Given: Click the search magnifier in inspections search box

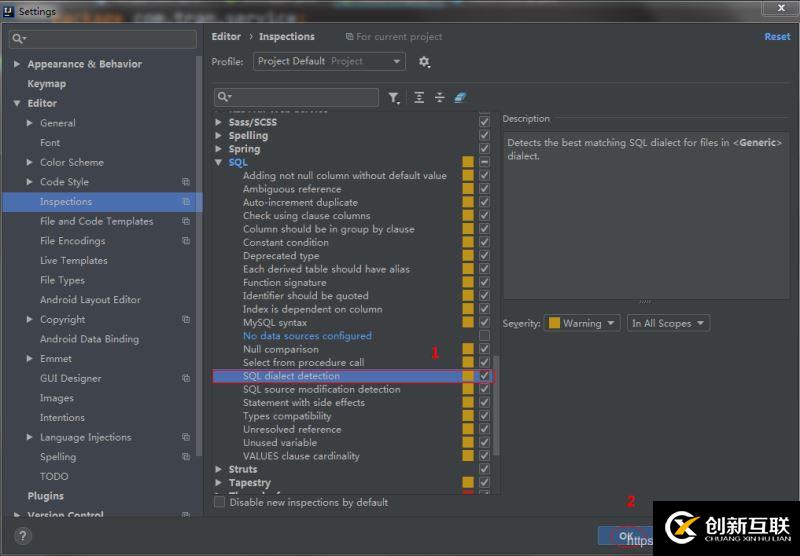Looking at the screenshot, I should pyautogui.click(x=224, y=96).
